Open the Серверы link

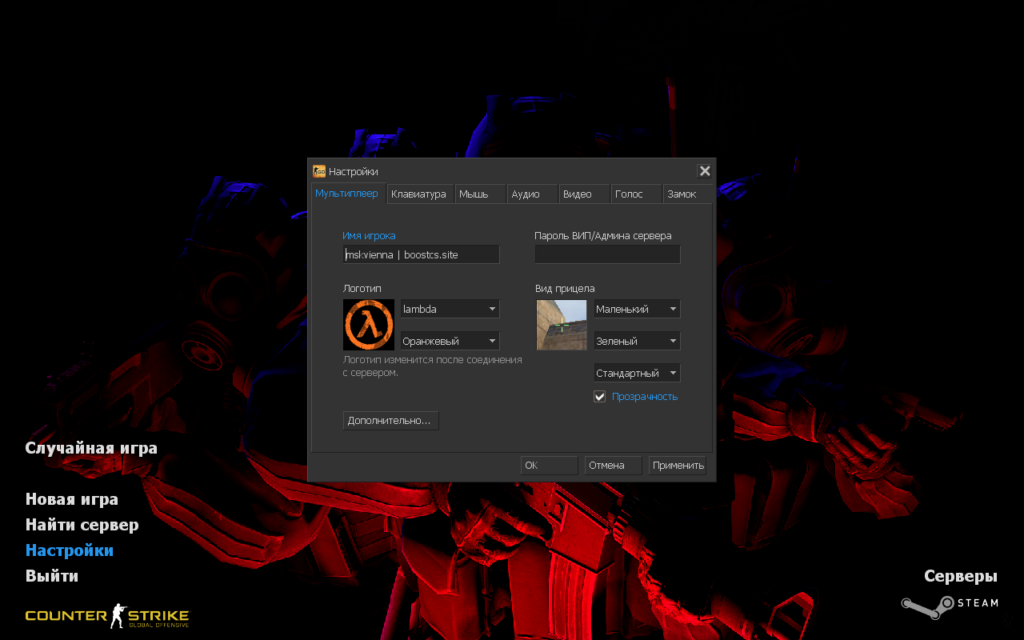click(x=961, y=576)
